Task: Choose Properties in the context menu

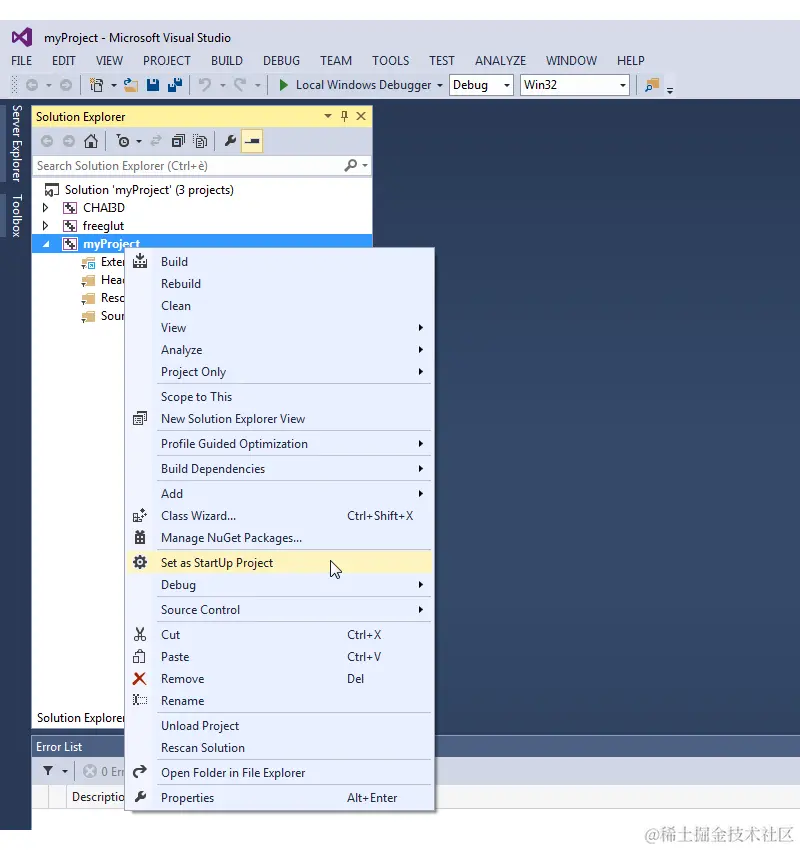Action: pyautogui.click(x=279, y=798)
